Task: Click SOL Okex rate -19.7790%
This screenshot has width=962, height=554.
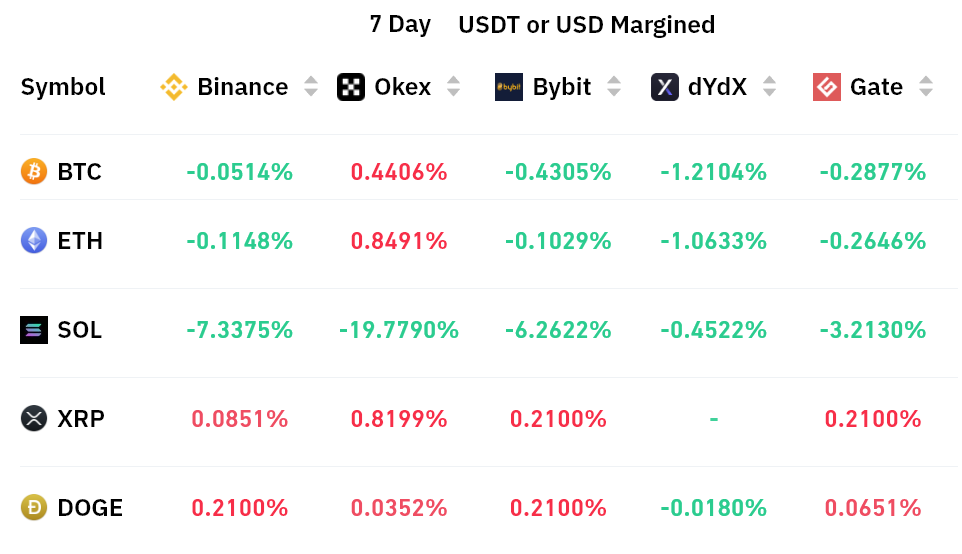Action: point(399,330)
